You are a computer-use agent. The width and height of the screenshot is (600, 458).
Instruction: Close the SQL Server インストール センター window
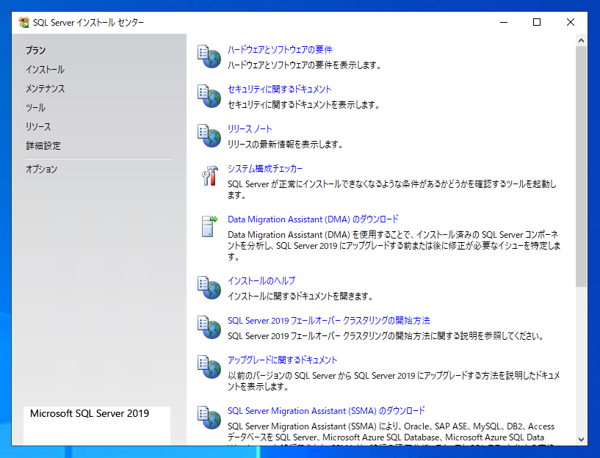tap(570, 23)
